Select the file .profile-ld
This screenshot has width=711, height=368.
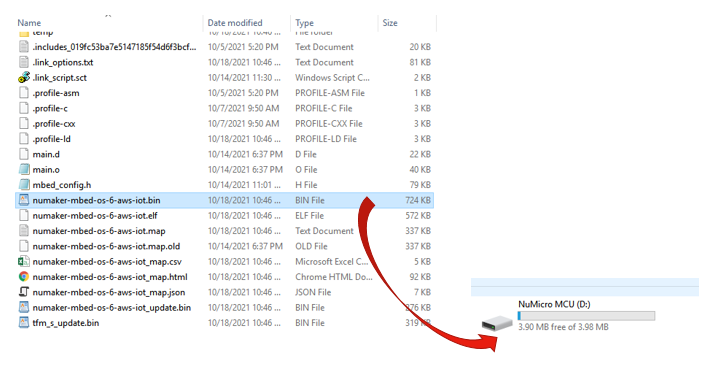[x=52, y=139]
